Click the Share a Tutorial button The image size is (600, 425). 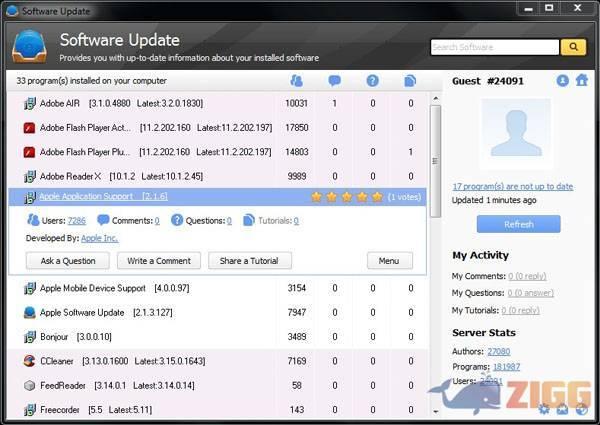click(249, 261)
